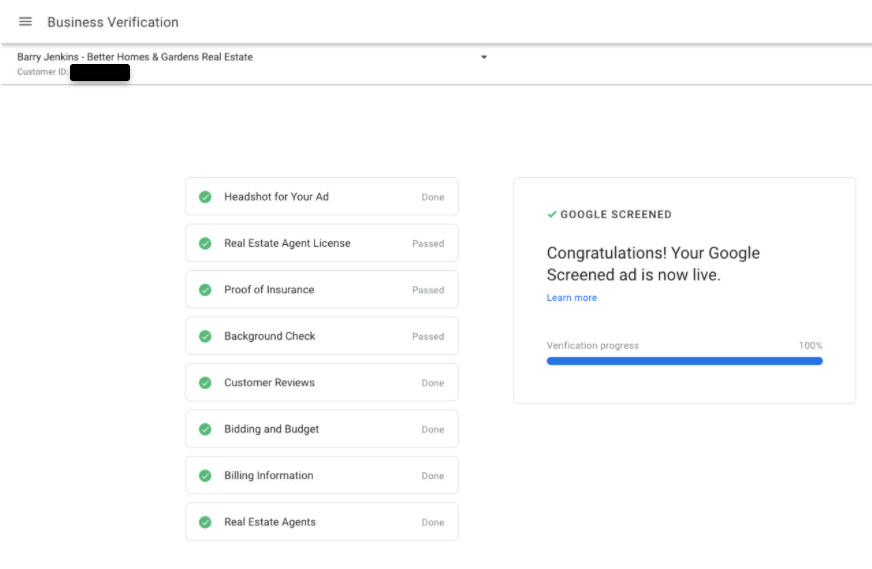
Task: Click the Google Screened checkmark badge
Action: (x=552, y=214)
